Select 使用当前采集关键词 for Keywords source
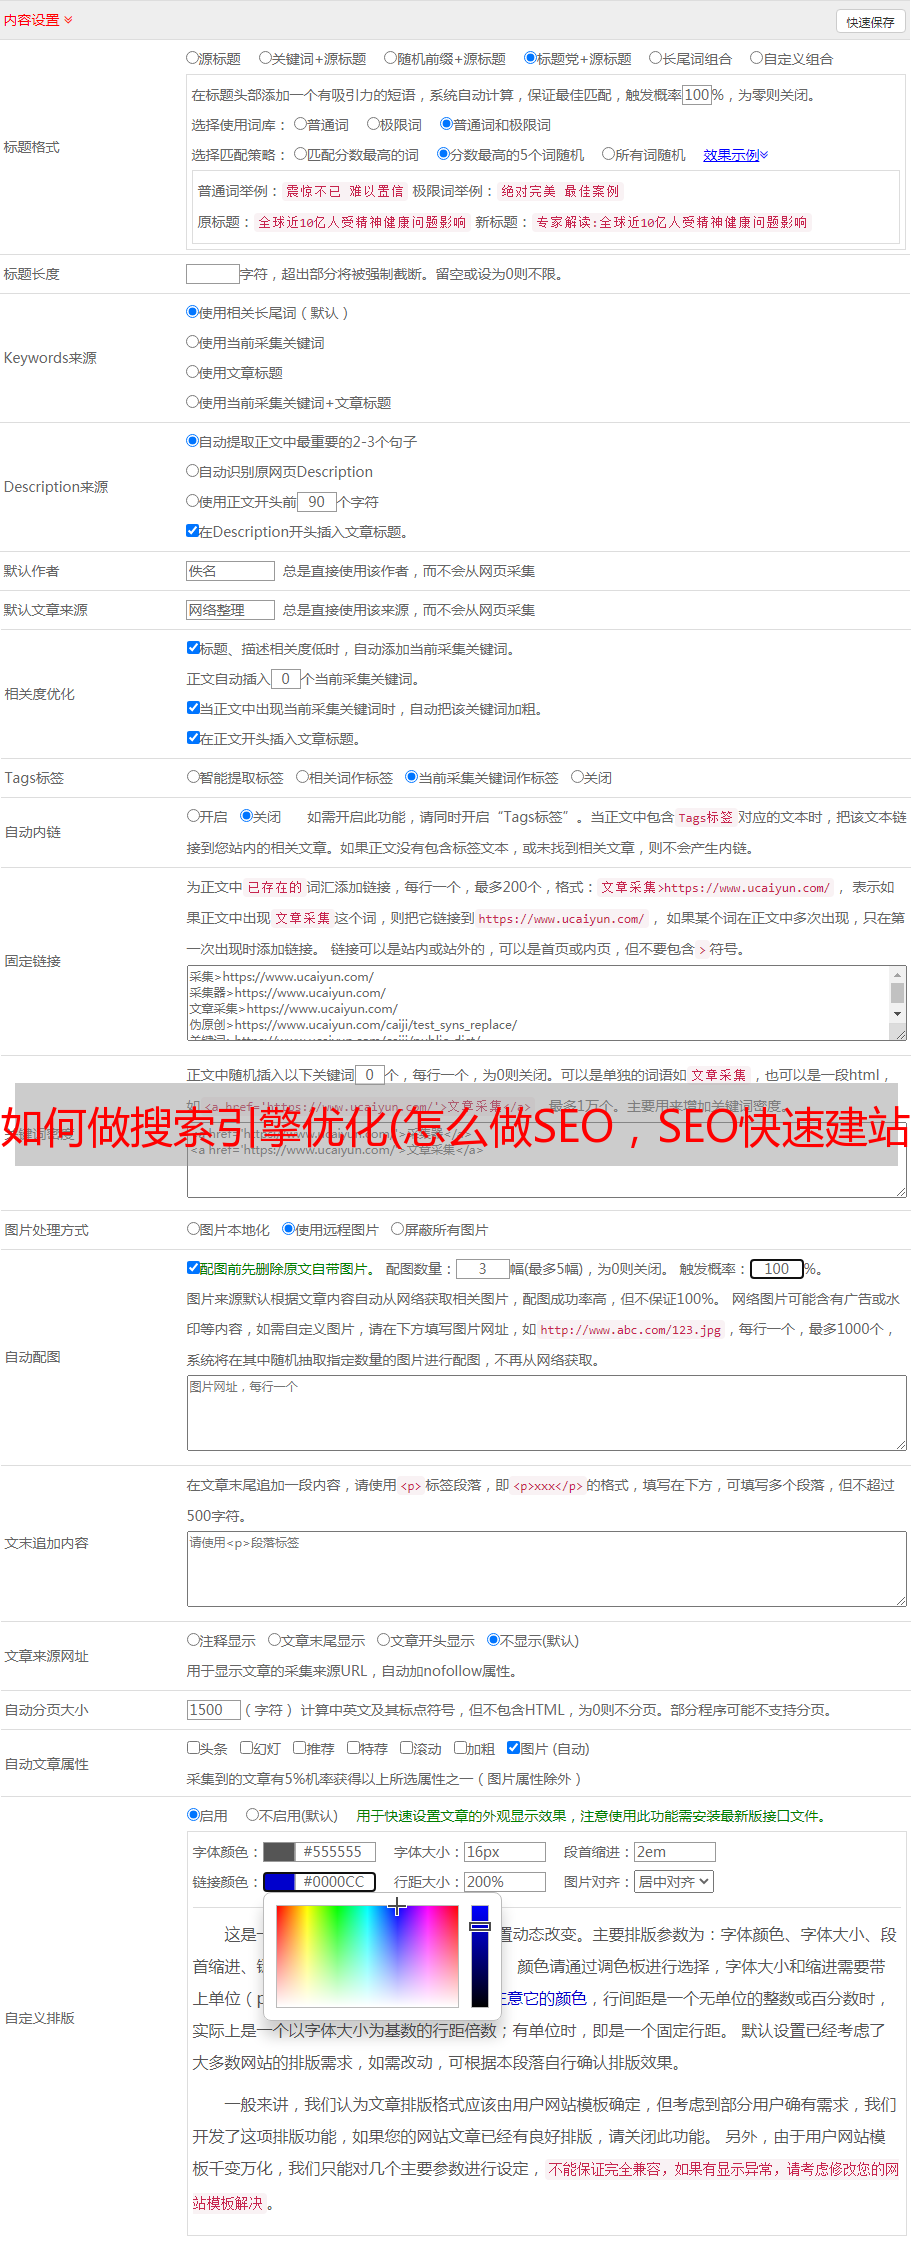The image size is (912, 2249). point(192,342)
